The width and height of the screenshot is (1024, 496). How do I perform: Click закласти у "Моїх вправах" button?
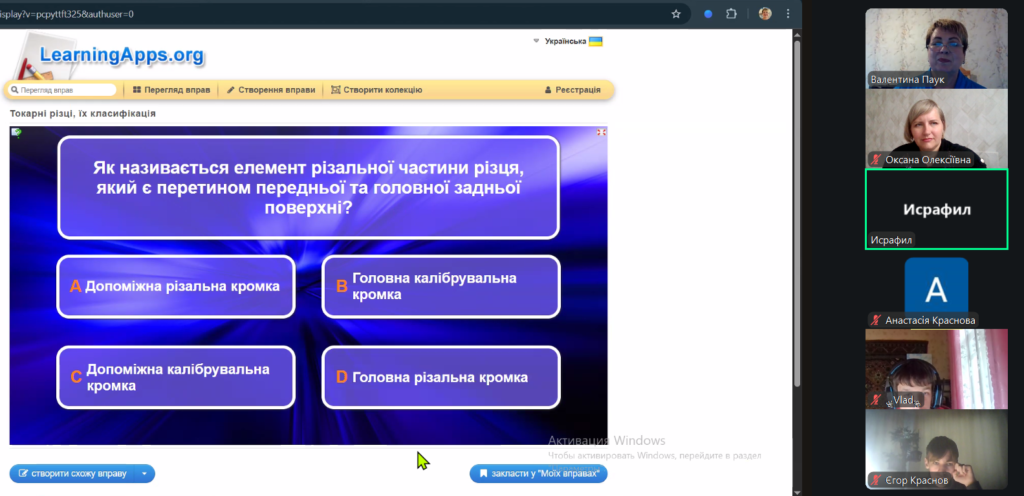coord(538,473)
